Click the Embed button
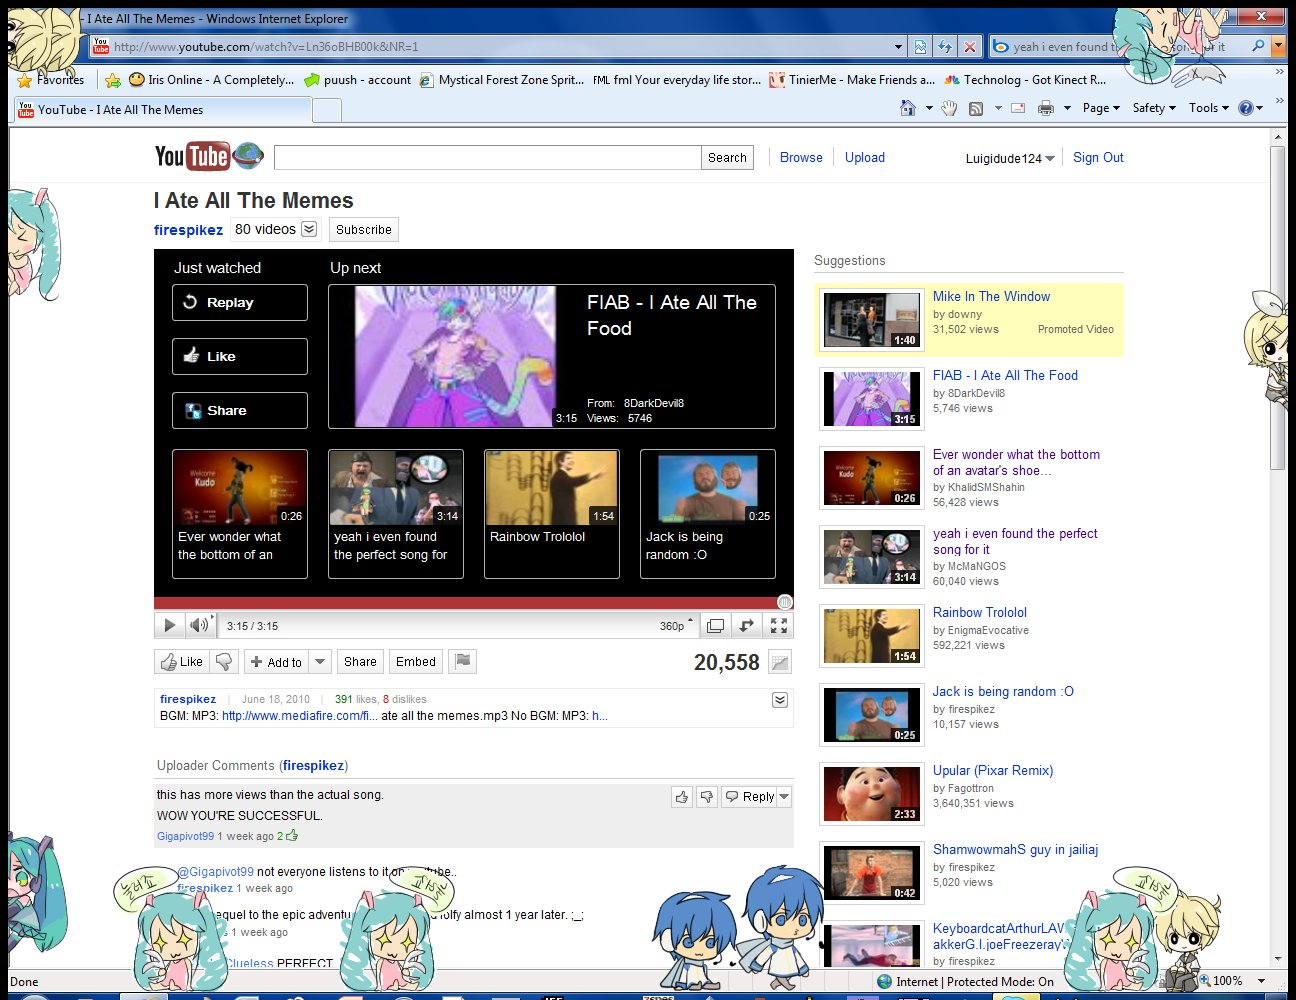Viewport: 1296px width, 1000px height. tap(416, 662)
